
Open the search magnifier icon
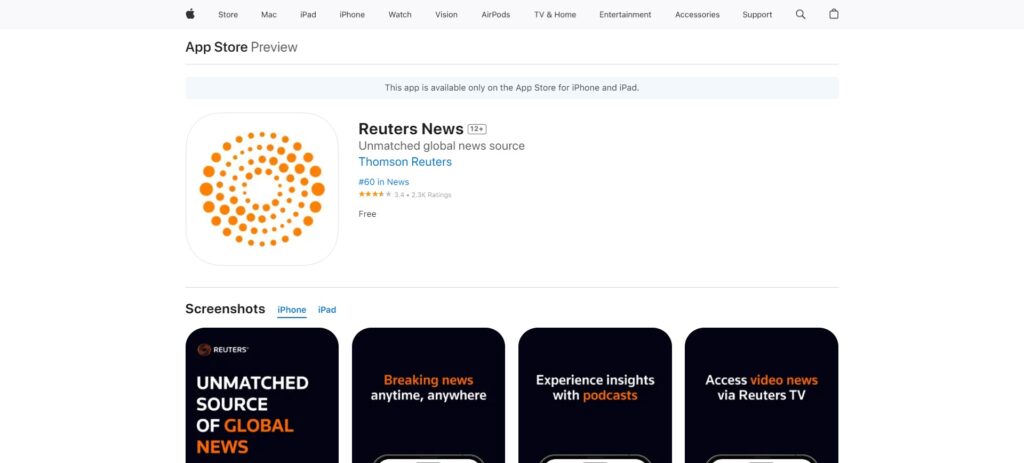[x=800, y=14]
